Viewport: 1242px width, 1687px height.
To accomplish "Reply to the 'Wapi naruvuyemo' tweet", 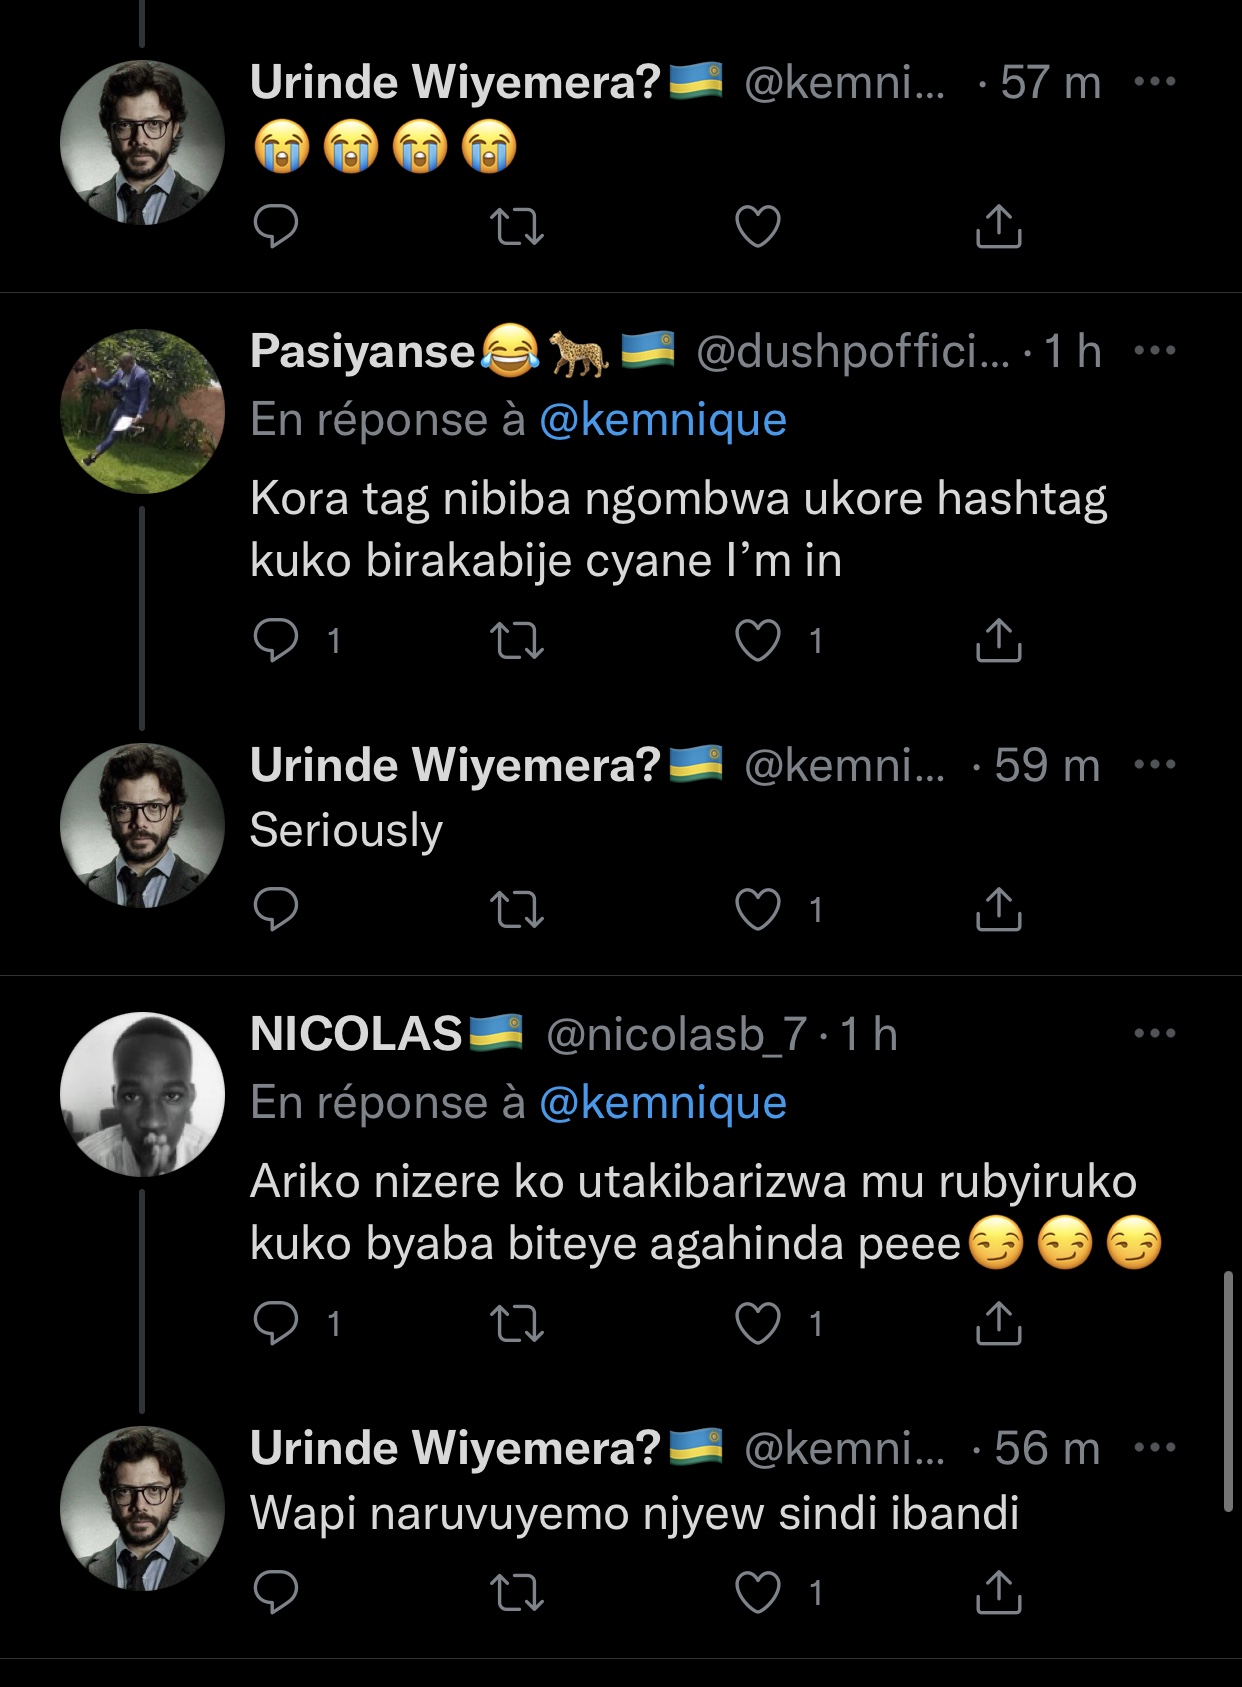I will [276, 1592].
